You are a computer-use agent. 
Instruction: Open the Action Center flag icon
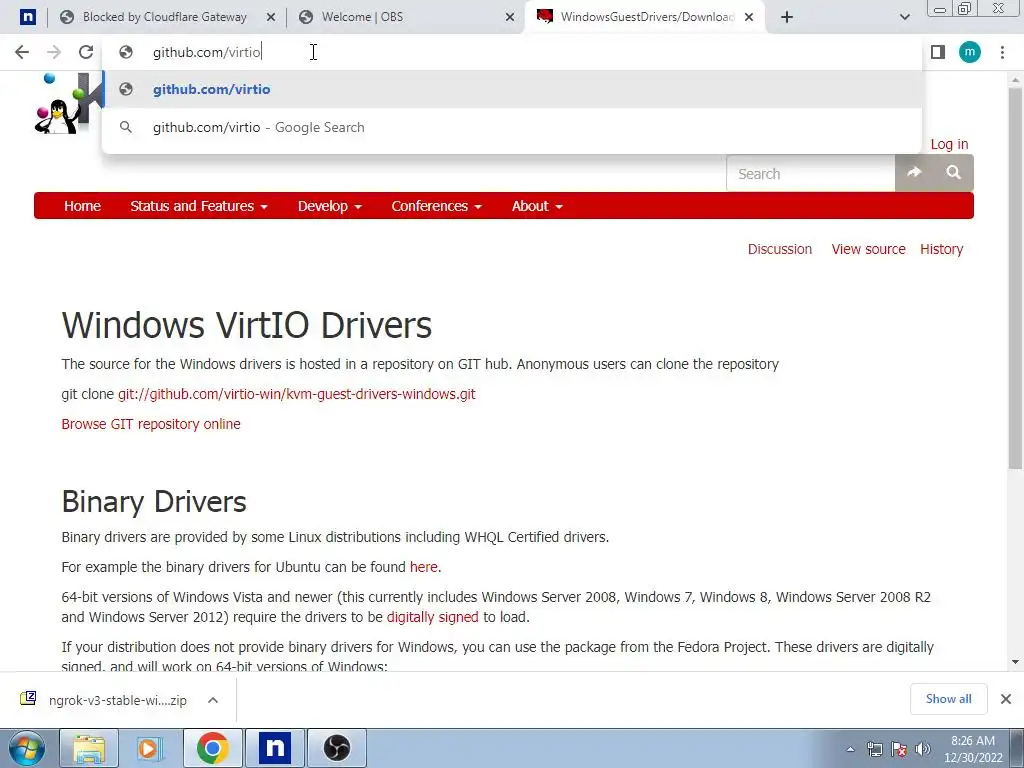(x=899, y=749)
